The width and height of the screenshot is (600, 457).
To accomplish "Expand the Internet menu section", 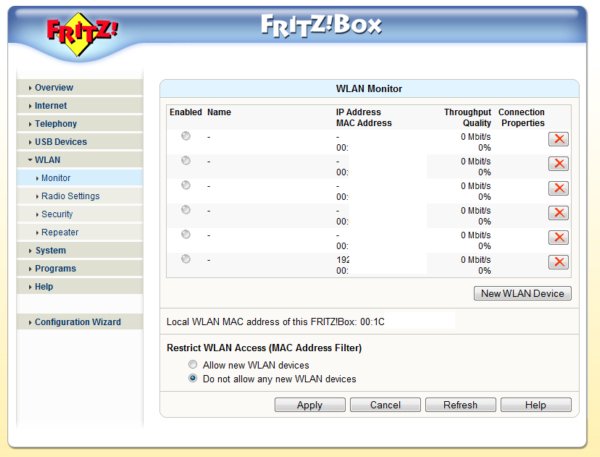I will point(51,106).
